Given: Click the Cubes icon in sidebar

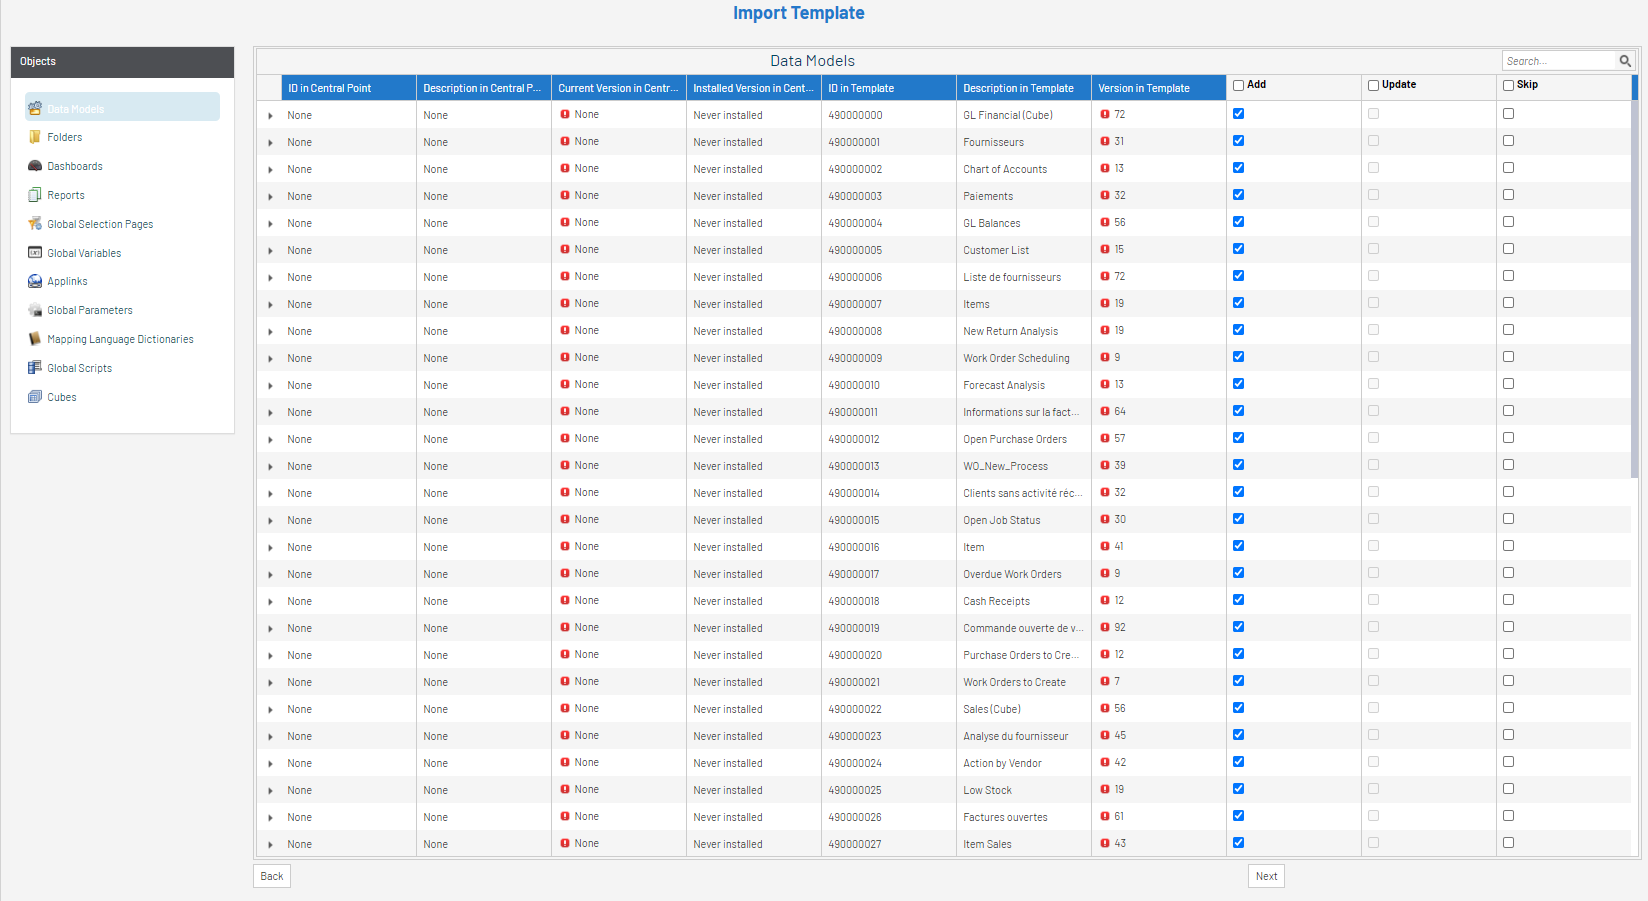Looking at the screenshot, I should coord(35,397).
